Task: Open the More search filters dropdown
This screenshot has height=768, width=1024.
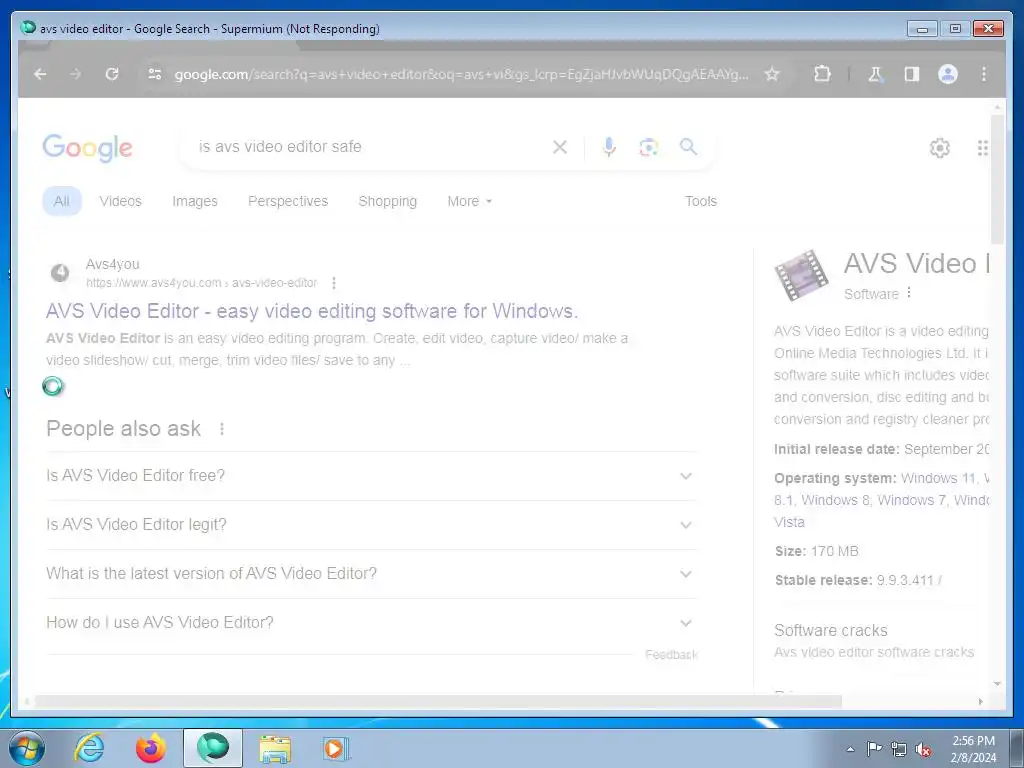Action: 470,201
